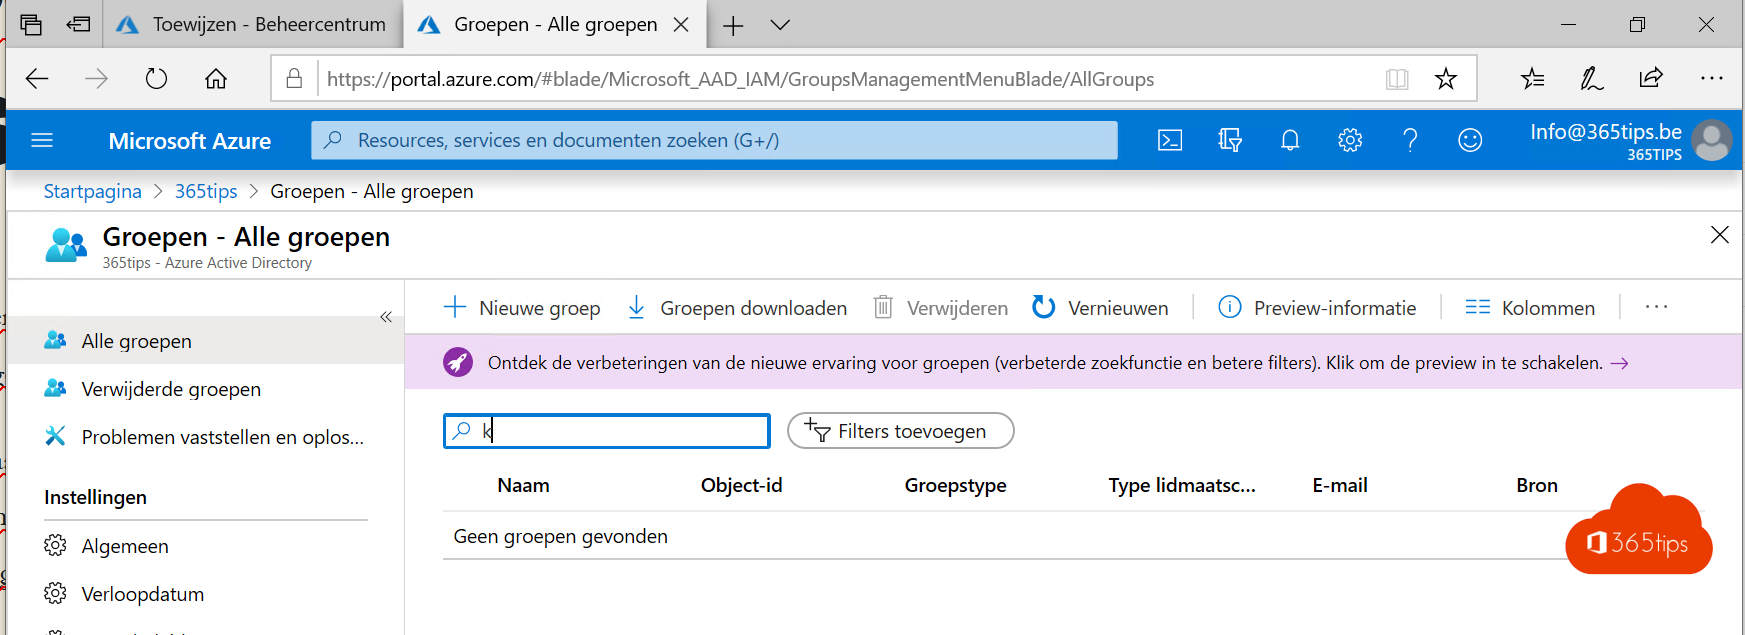Open Cloud Shell from the top bar
Image resolution: width=1745 pixels, height=635 pixels.
[x=1170, y=140]
